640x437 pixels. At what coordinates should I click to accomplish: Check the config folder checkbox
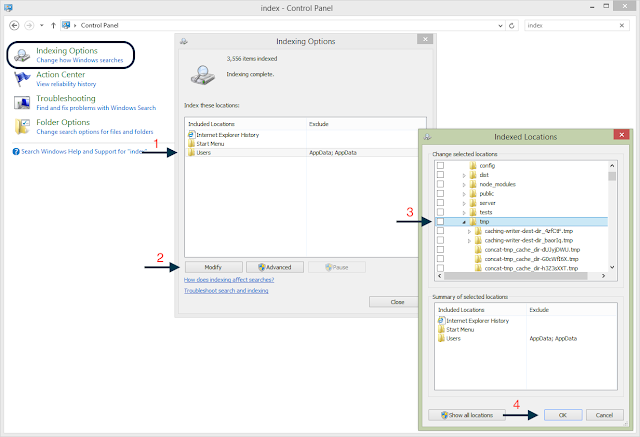click(440, 165)
